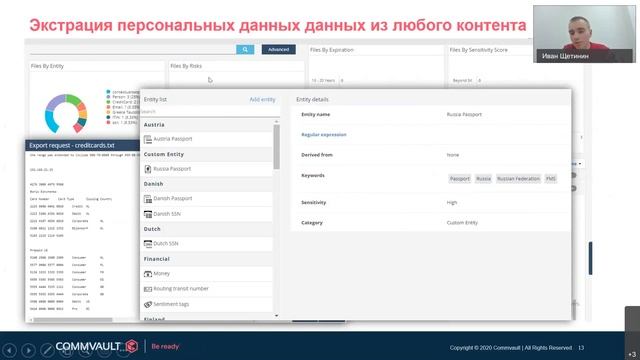The width and height of the screenshot is (640, 360).
Task: Click entity list scrollbar down arrow
Action: (x=276, y=316)
